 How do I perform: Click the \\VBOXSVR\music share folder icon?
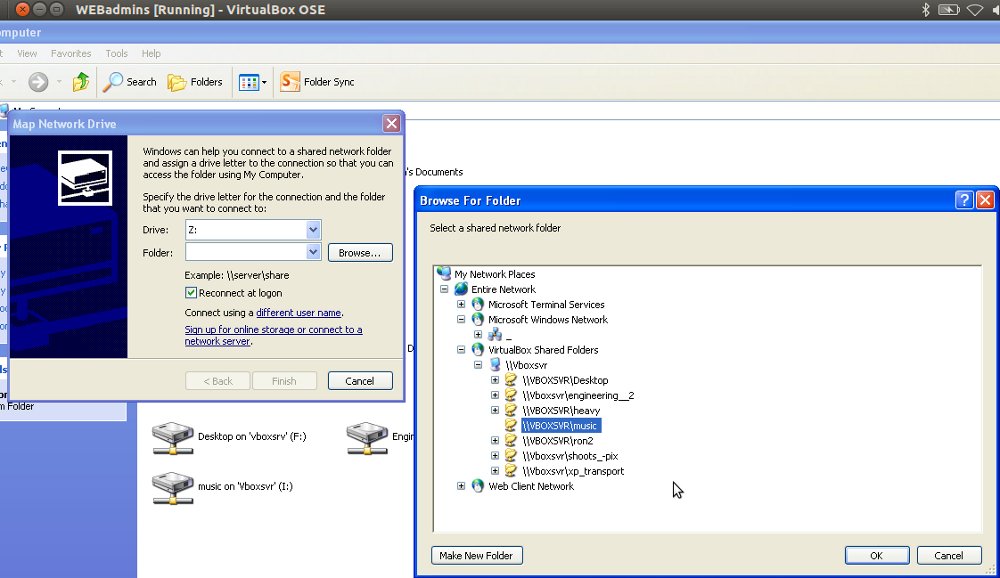[x=511, y=426]
